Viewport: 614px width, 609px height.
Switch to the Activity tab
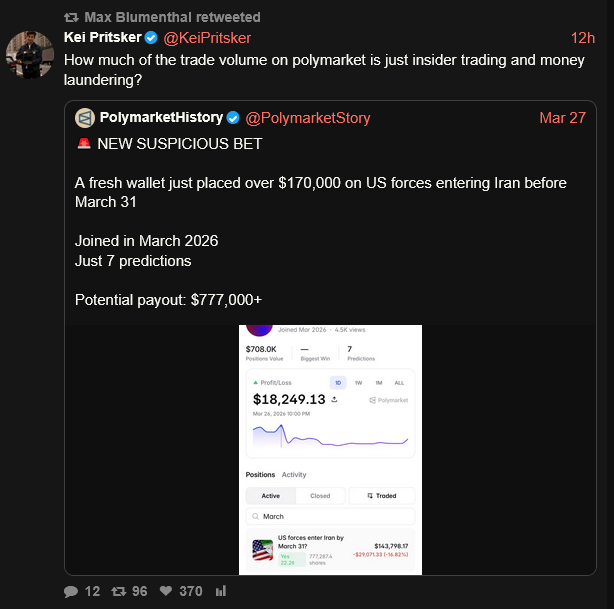pyautogui.click(x=294, y=475)
